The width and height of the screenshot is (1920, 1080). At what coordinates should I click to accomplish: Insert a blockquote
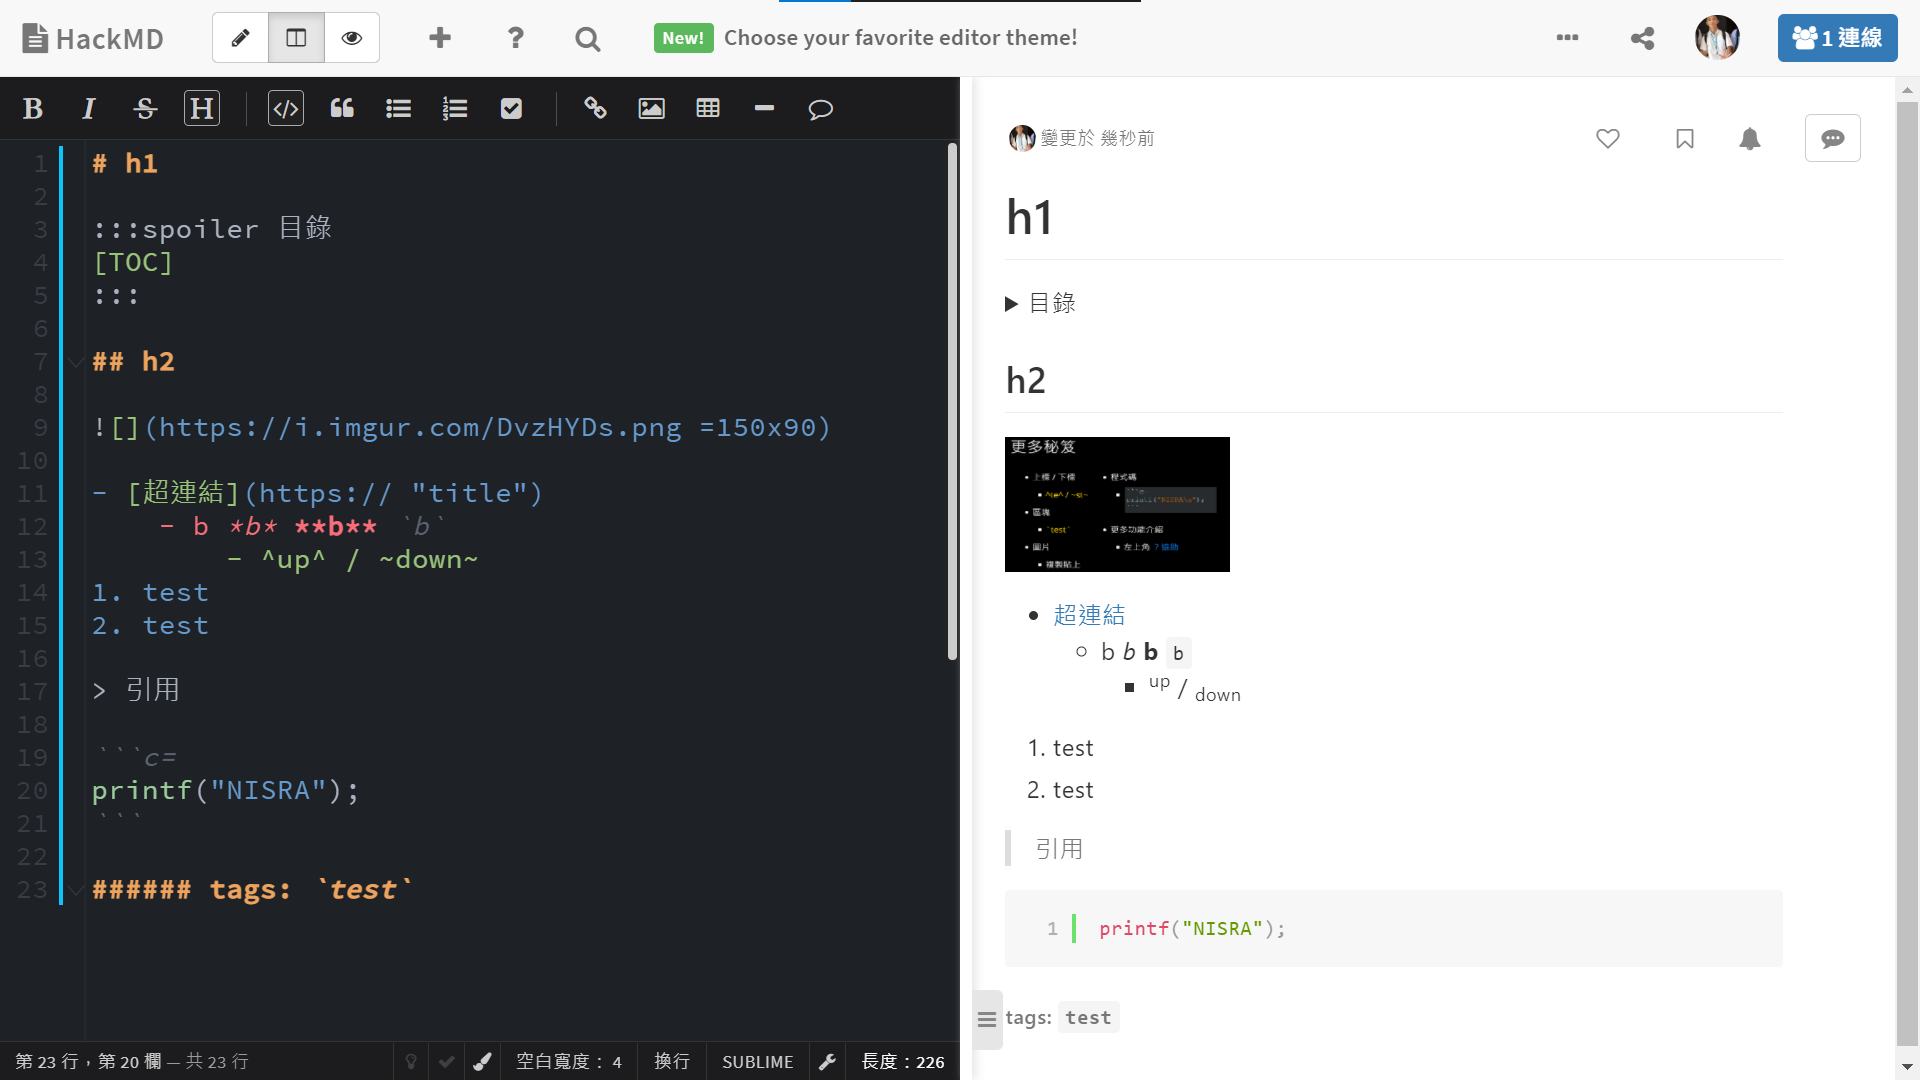click(342, 108)
